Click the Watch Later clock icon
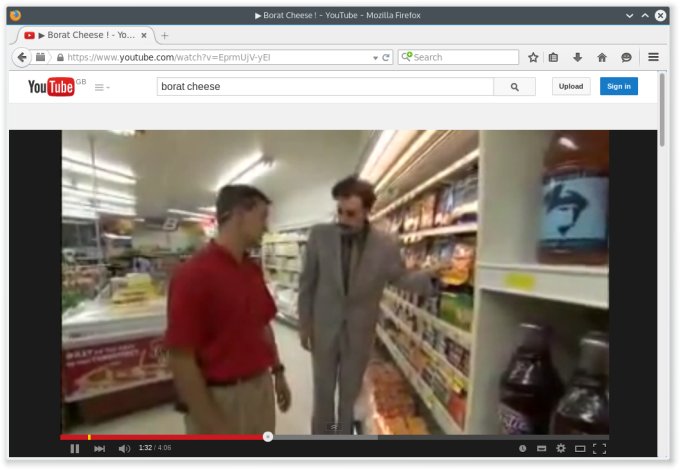Screen dimensions: 680x470 tap(523, 448)
